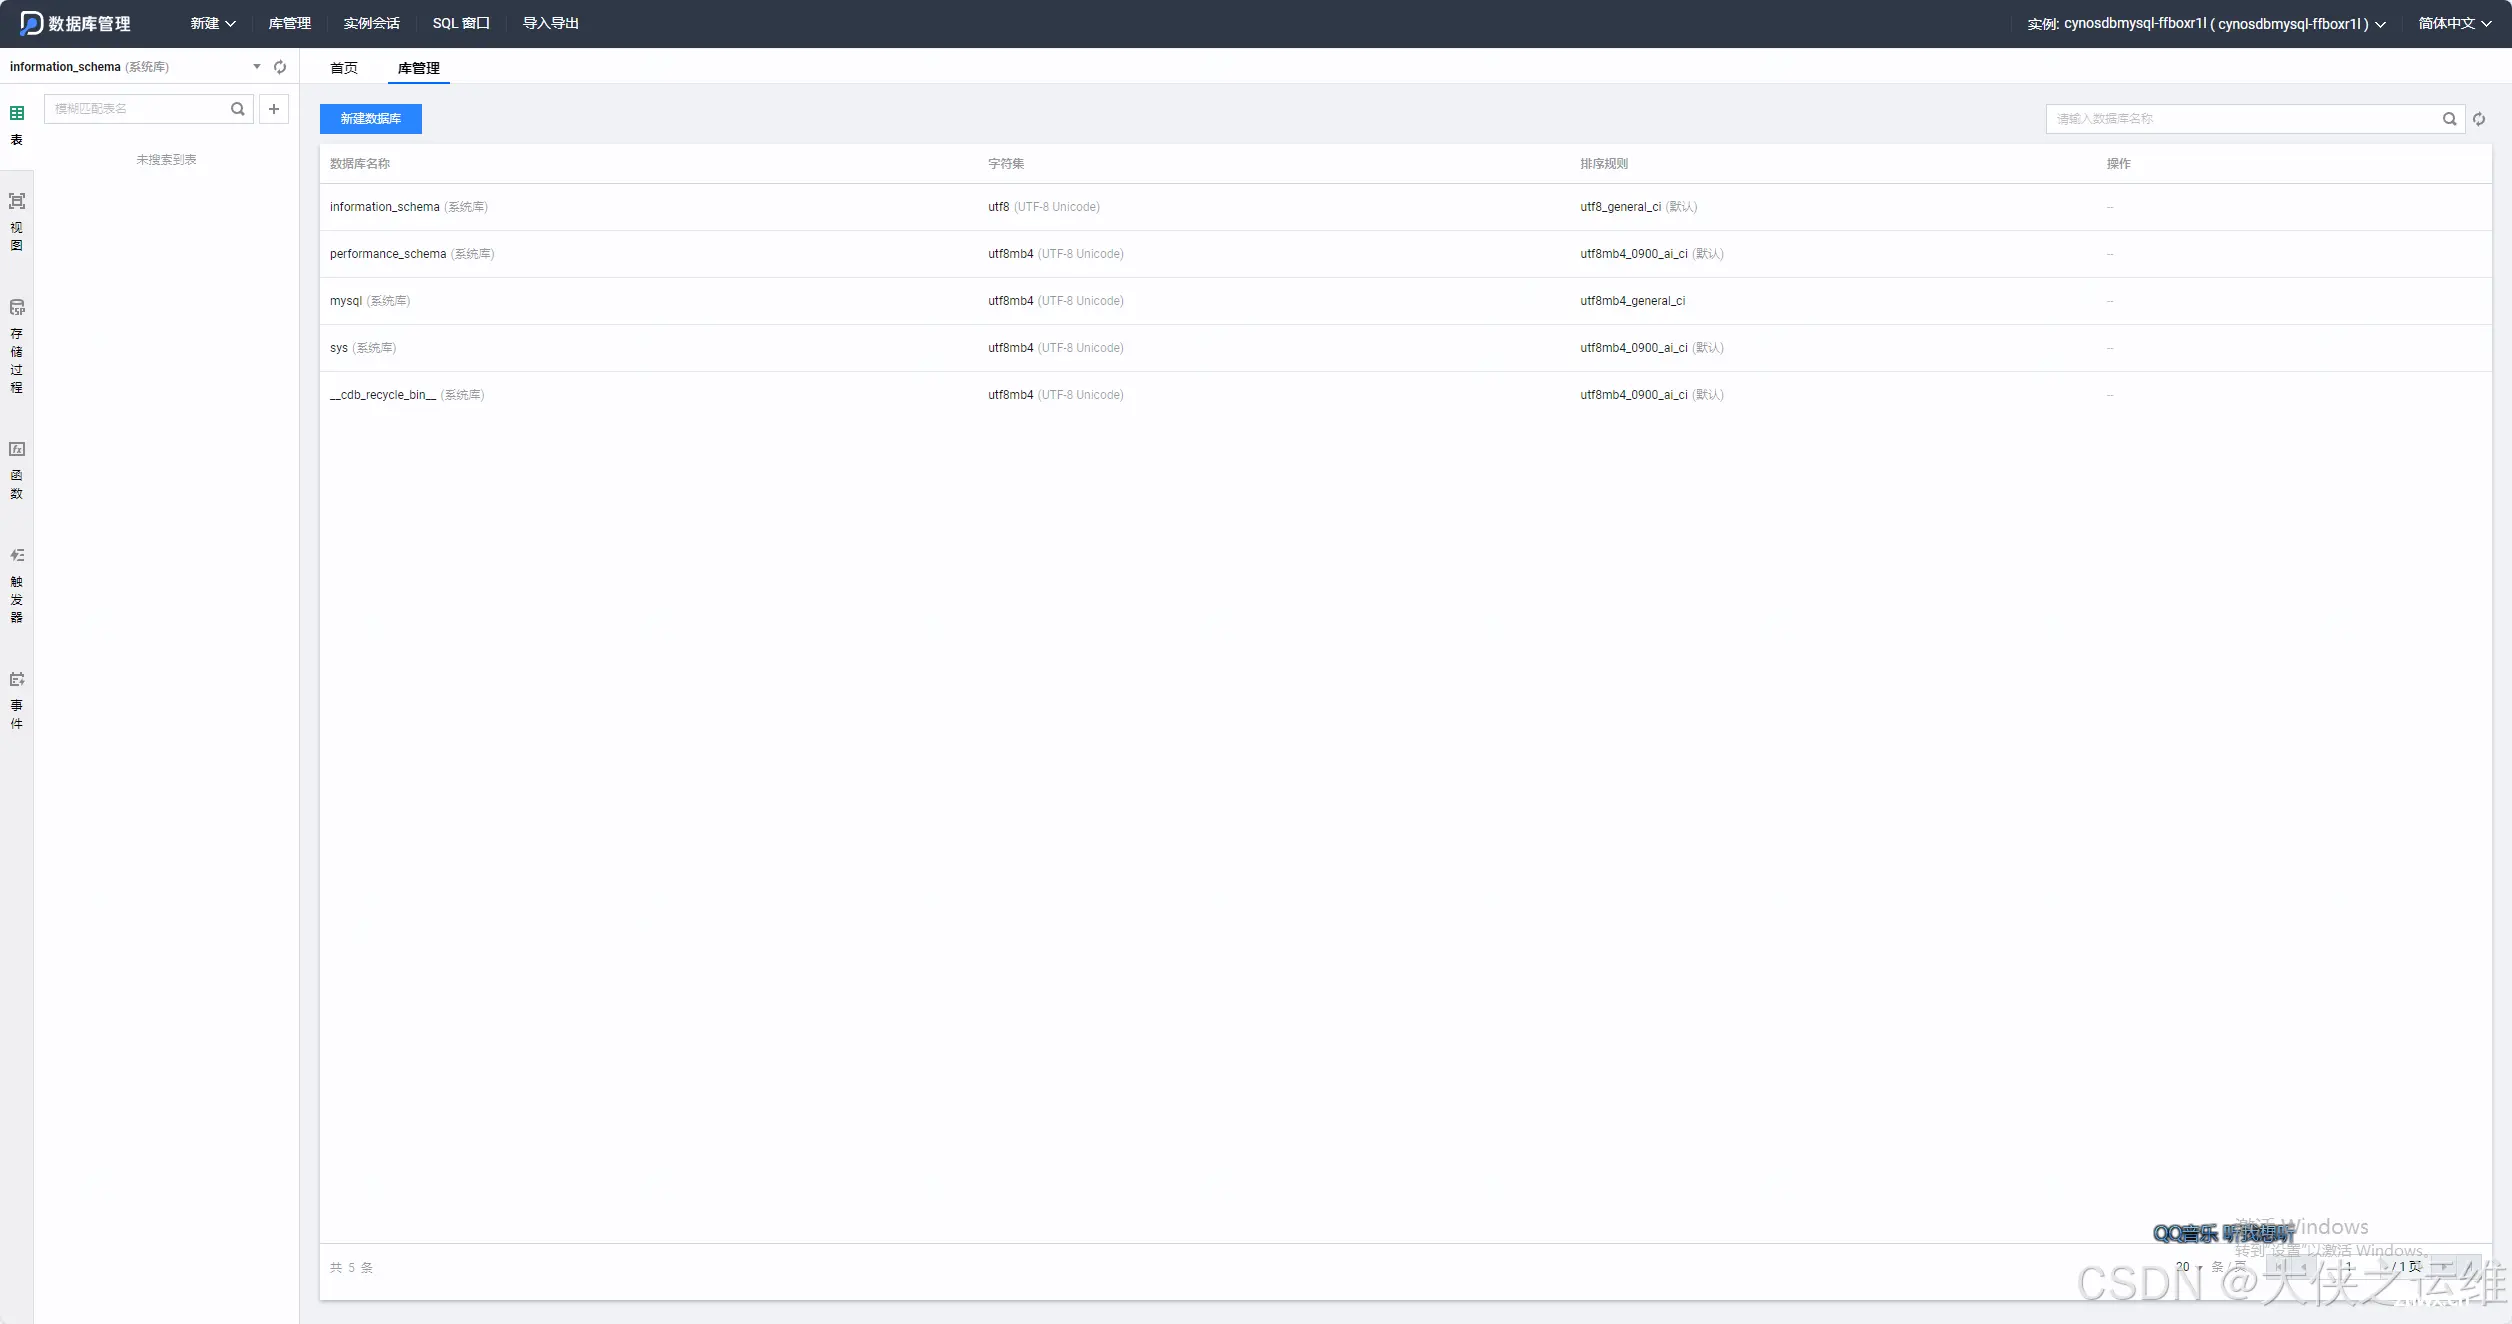
Task: Refresh the schema list beside information_schema
Action: pos(280,67)
